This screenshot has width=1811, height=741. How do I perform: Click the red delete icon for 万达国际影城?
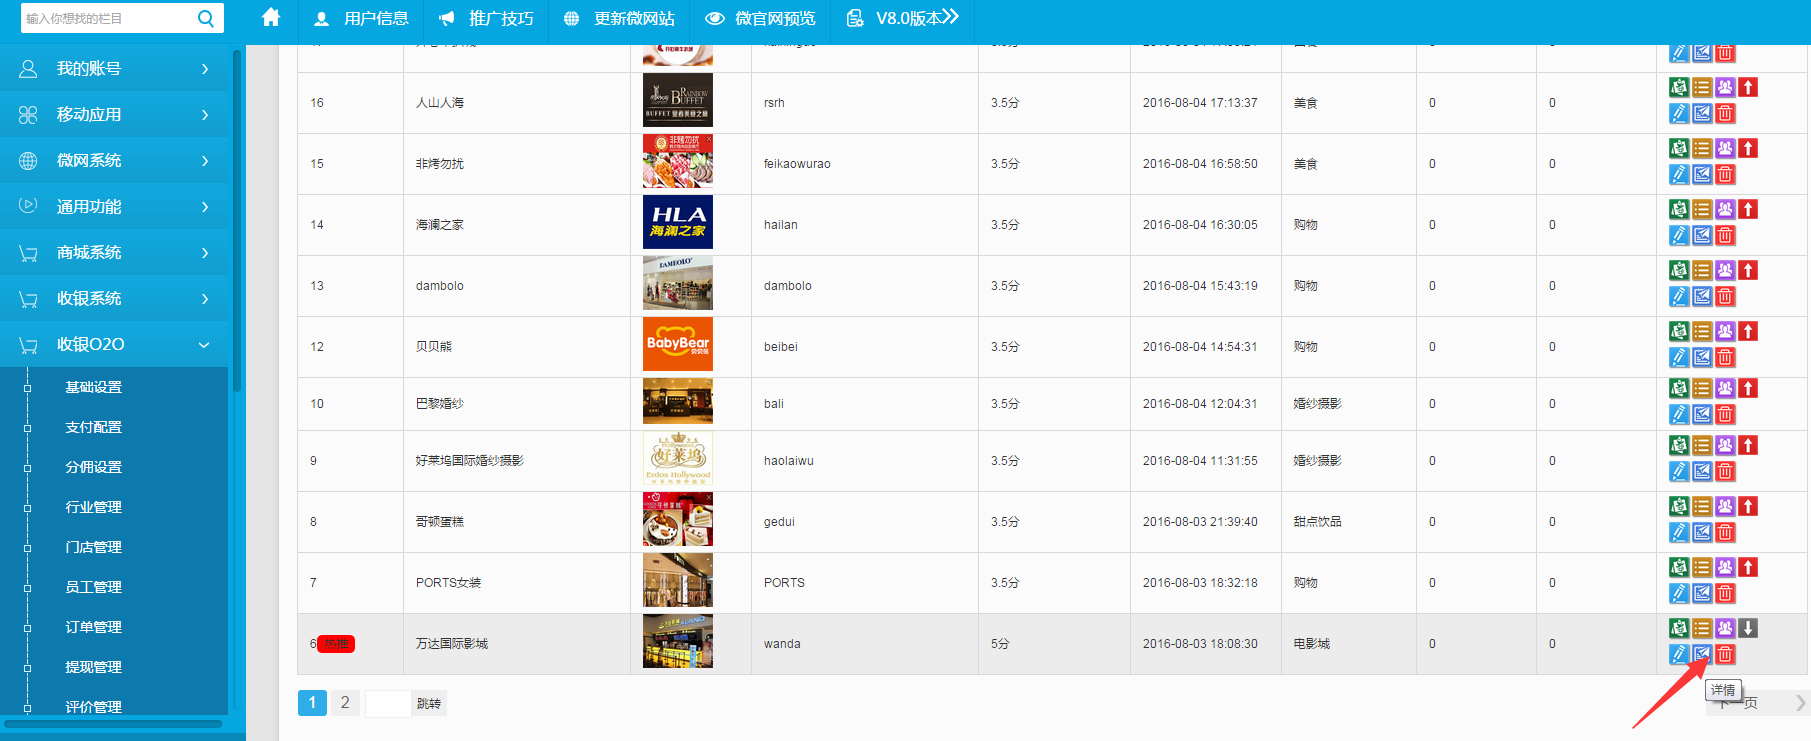(x=1725, y=655)
